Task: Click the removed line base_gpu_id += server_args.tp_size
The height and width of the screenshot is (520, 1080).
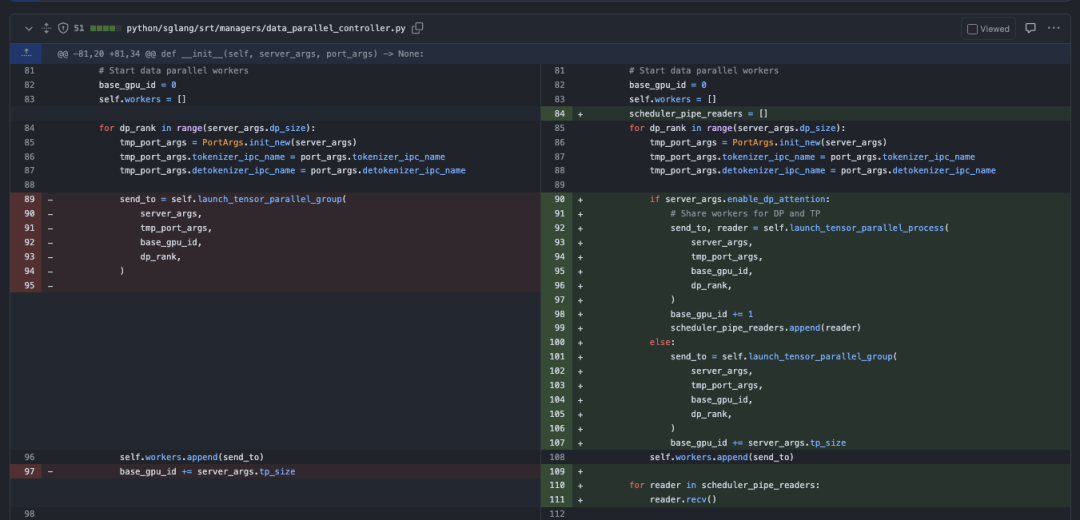Action: pos(207,471)
